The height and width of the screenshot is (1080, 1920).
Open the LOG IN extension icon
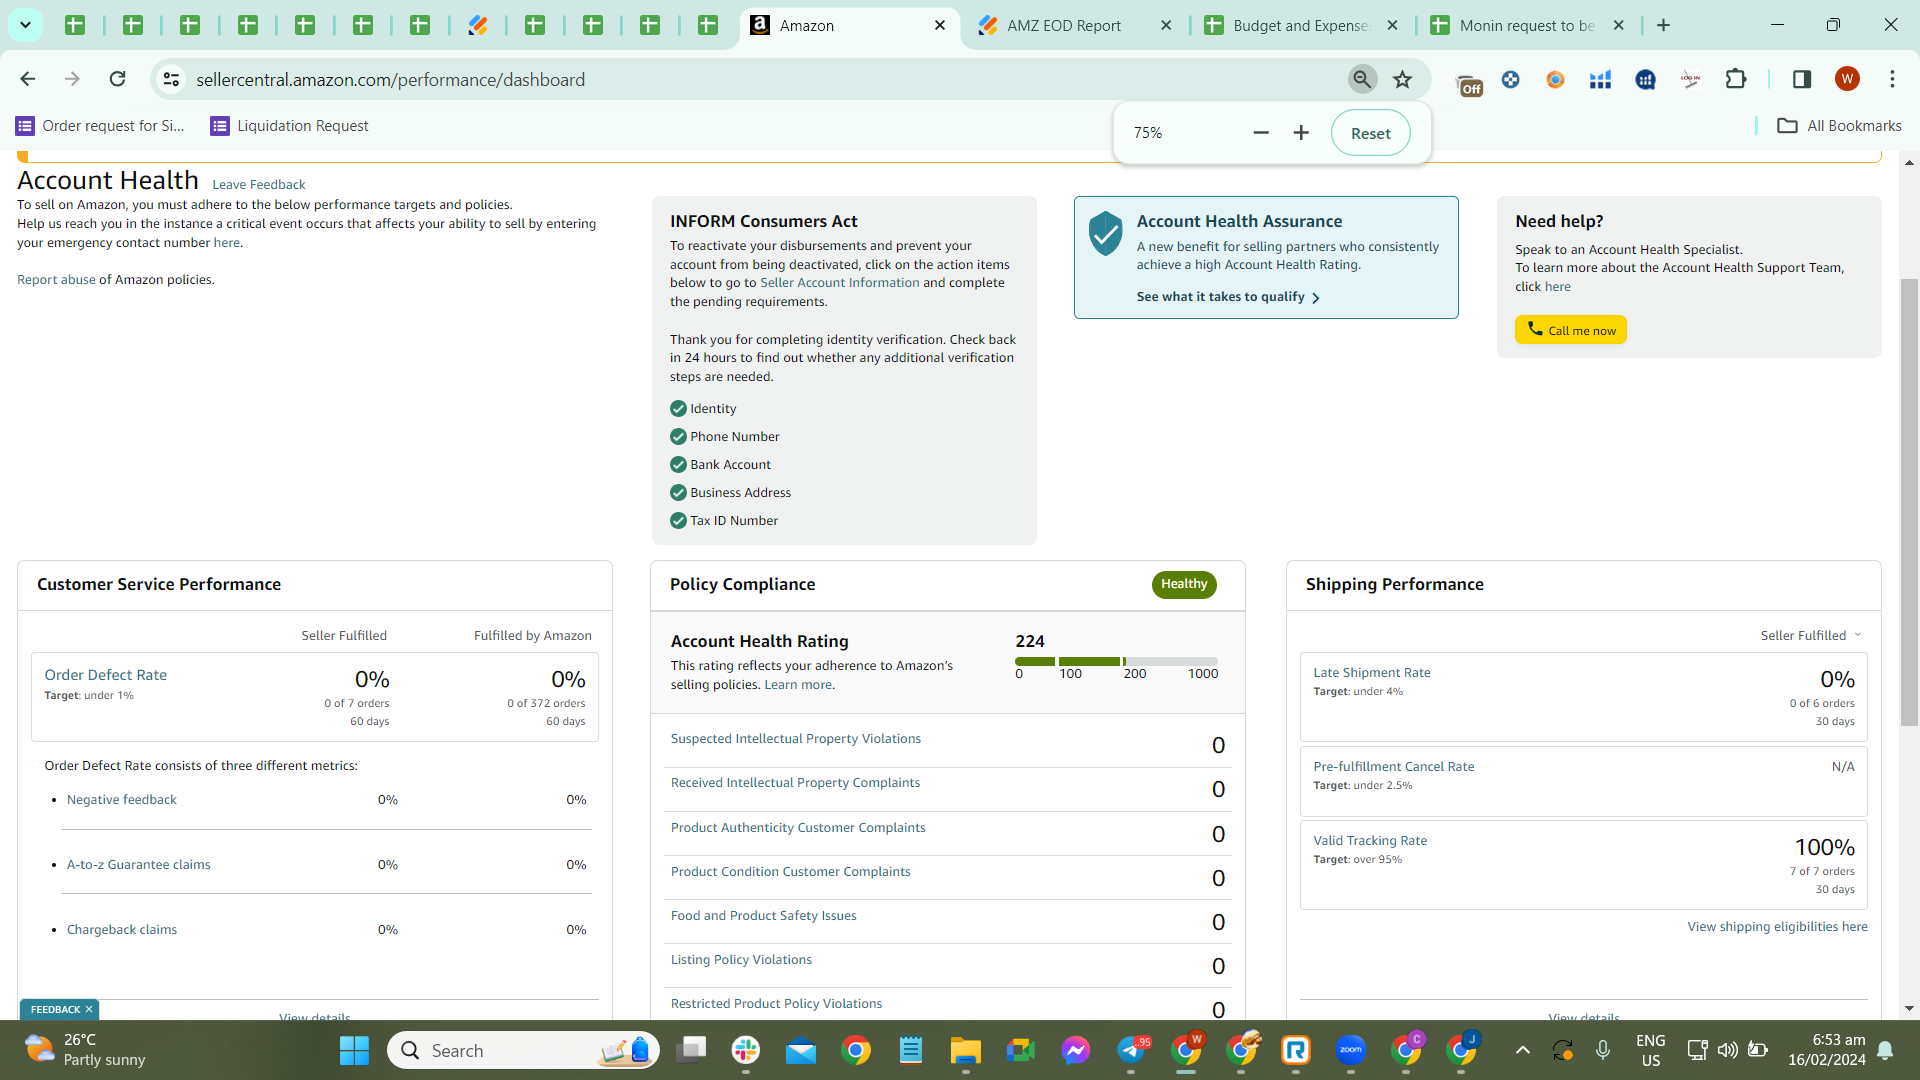pos(1690,79)
